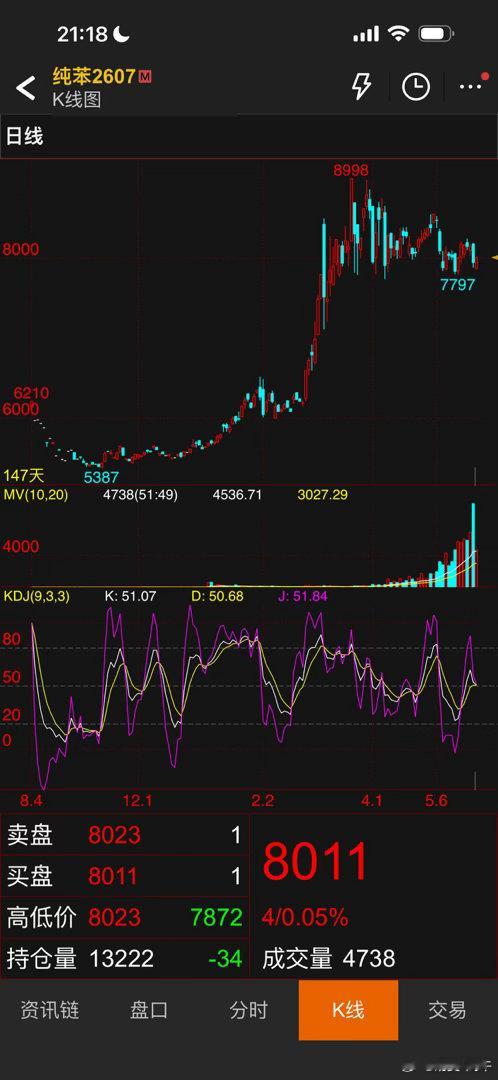Tap the M badge beside 纯苯2607
498x1080 pixels.
click(x=145, y=76)
